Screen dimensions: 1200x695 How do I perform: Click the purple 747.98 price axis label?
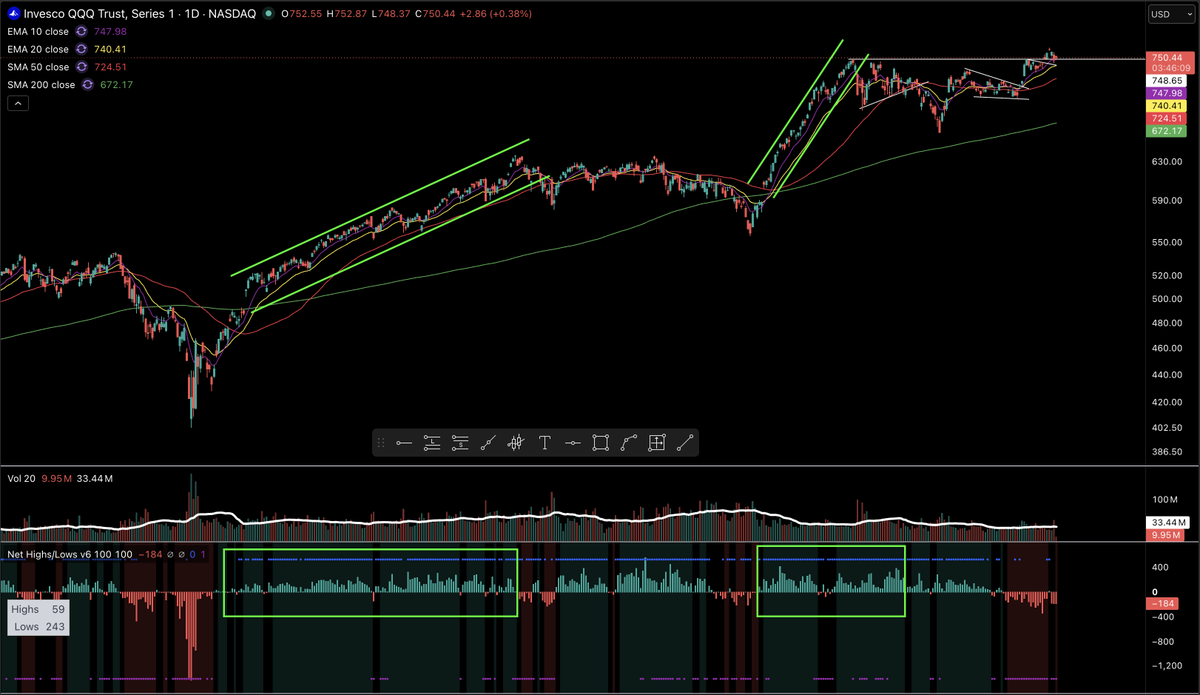tap(1167, 92)
